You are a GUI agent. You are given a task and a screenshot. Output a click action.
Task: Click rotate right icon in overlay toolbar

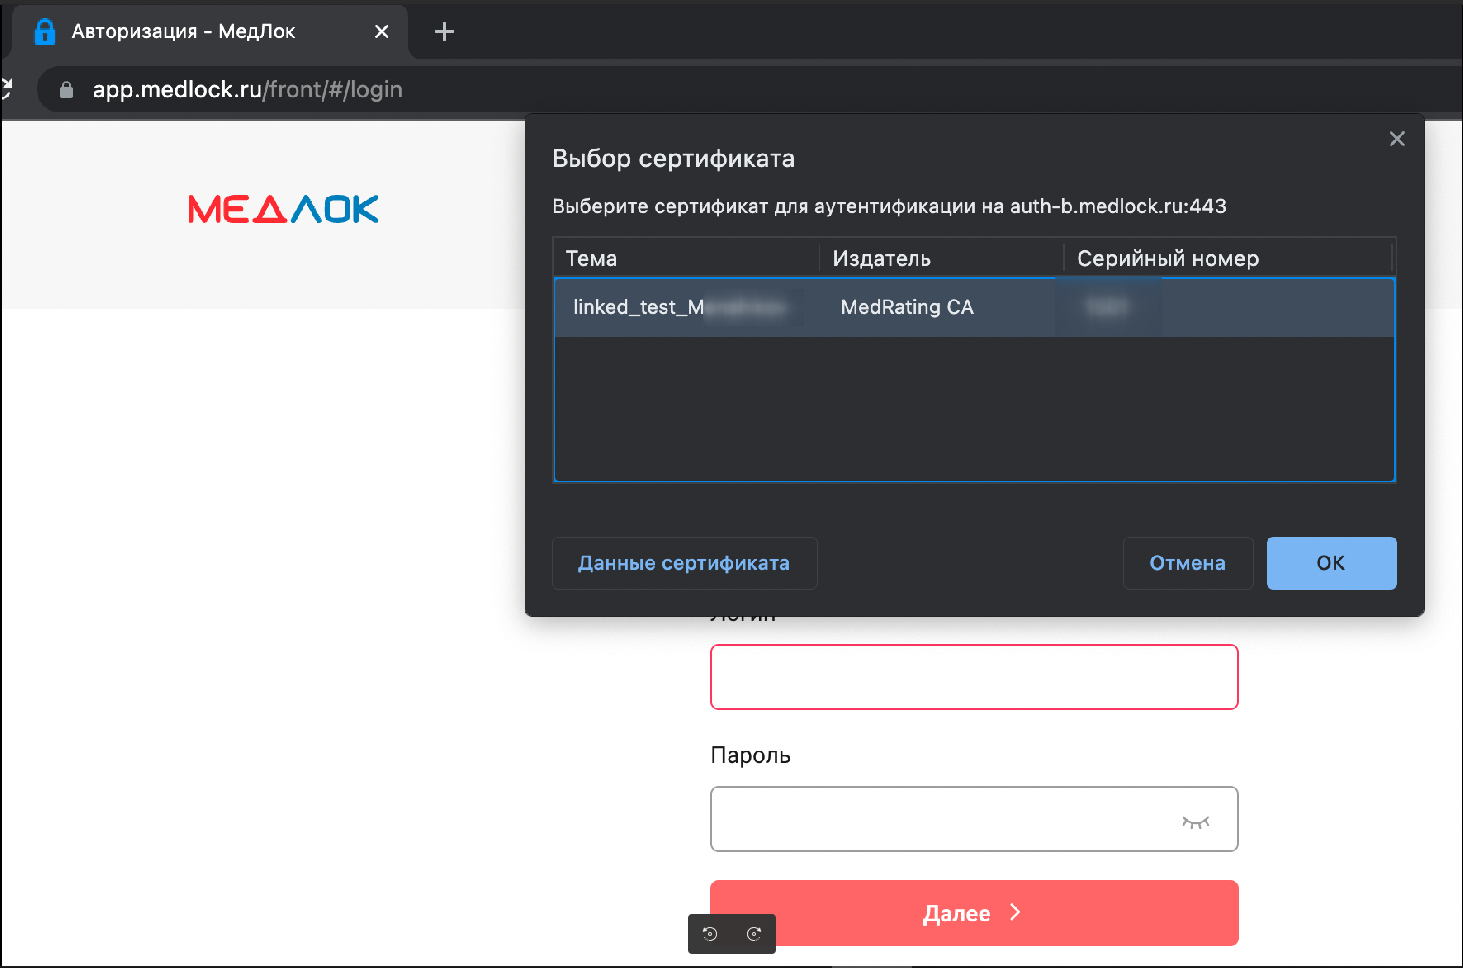[x=754, y=934]
